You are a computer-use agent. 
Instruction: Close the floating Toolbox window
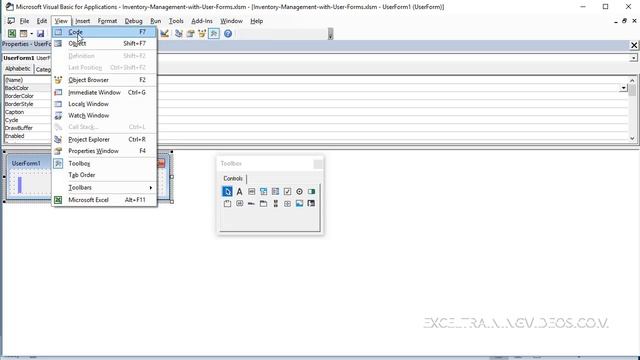(318, 164)
